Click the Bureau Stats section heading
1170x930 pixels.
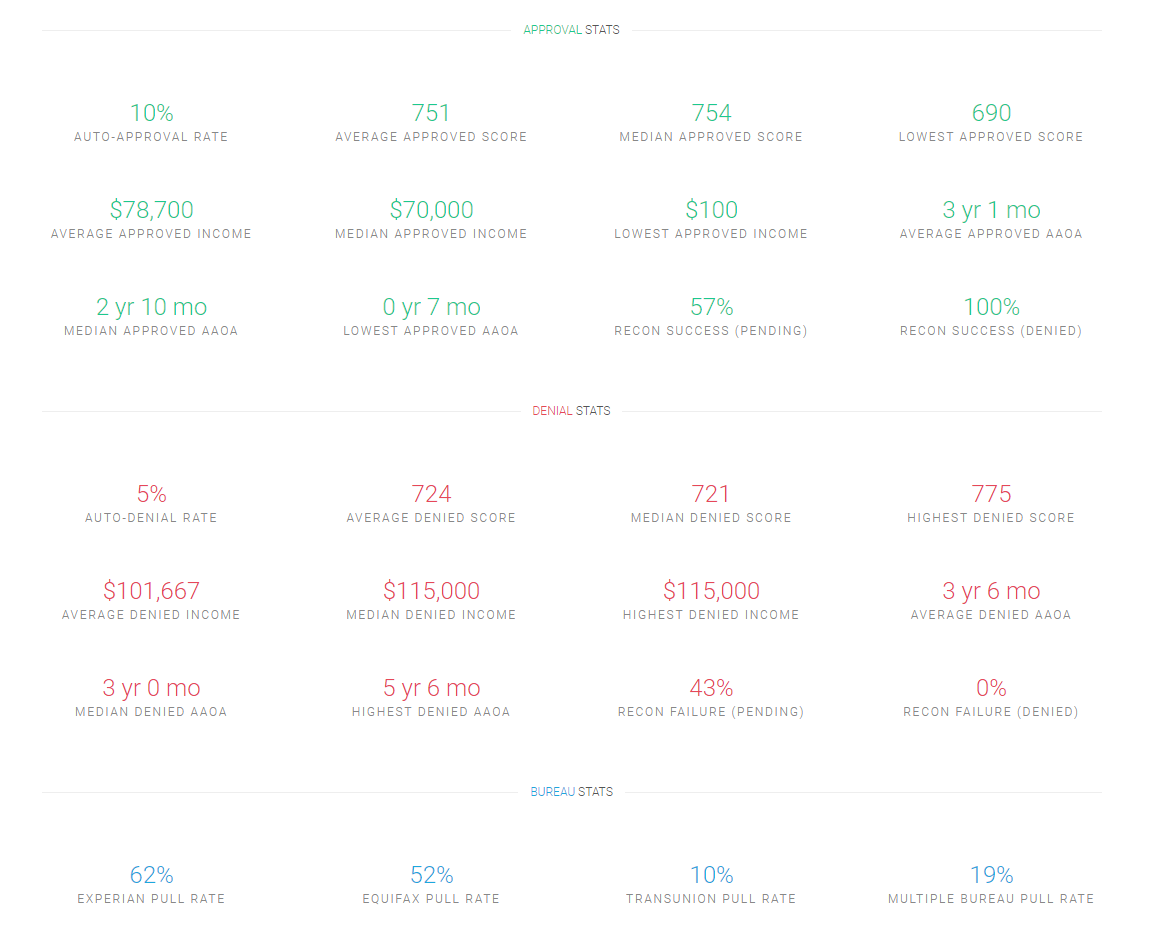tap(571, 792)
